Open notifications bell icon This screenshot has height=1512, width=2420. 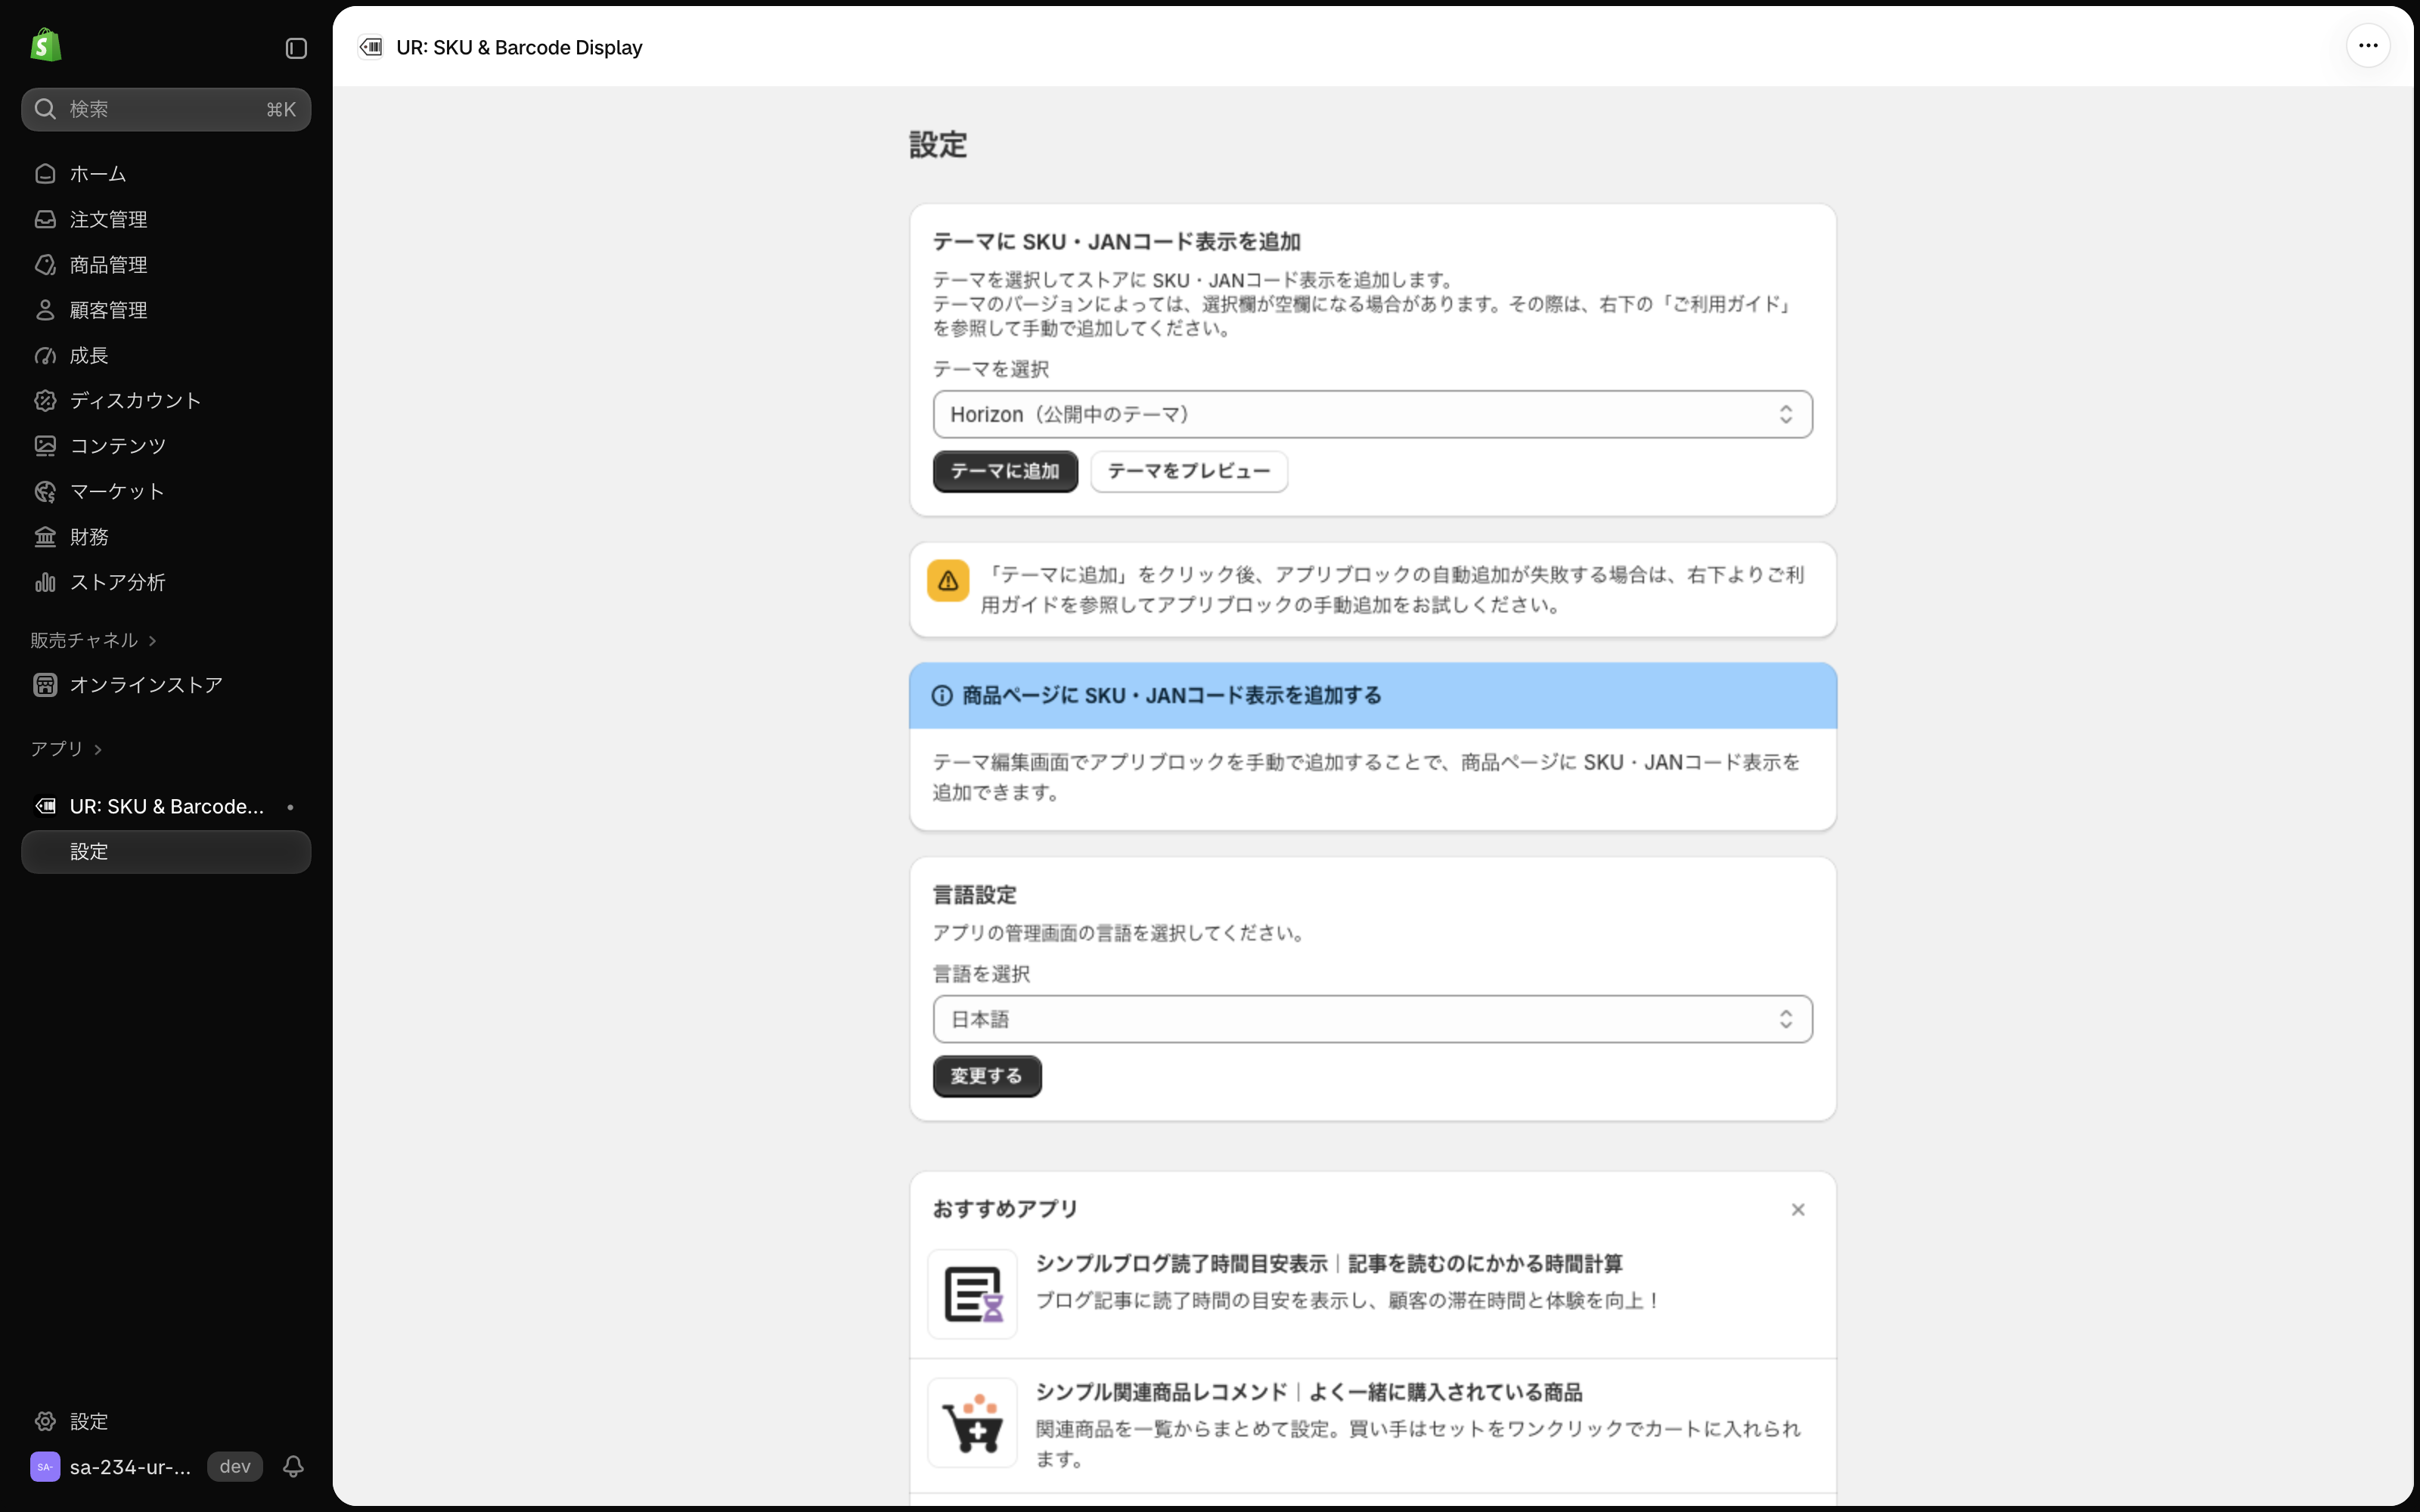click(x=293, y=1467)
